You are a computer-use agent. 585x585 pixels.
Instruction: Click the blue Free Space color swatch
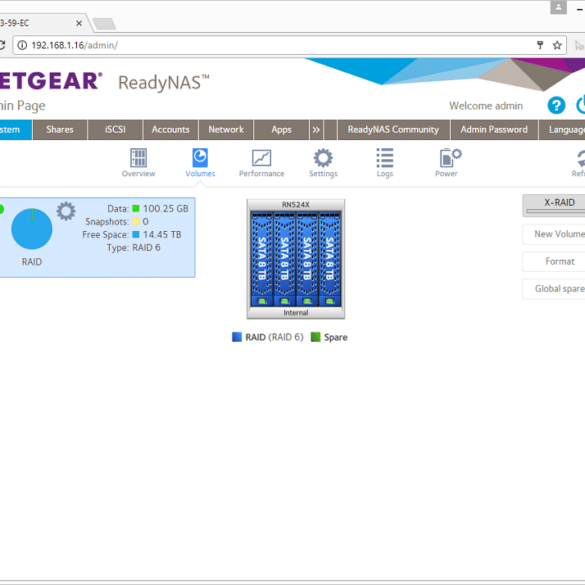(136, 234)
